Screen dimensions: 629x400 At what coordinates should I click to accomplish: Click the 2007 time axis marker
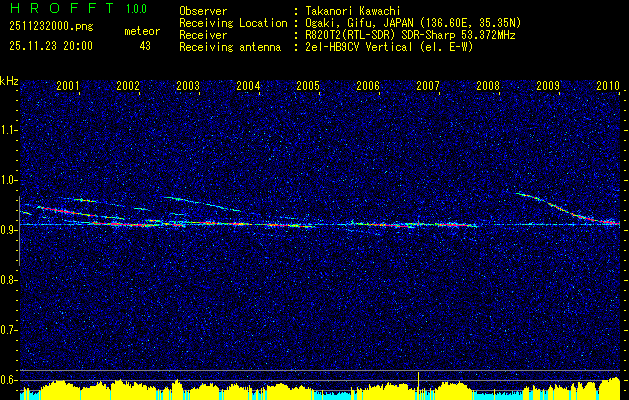pyautogui.click(x=428, y=85)
